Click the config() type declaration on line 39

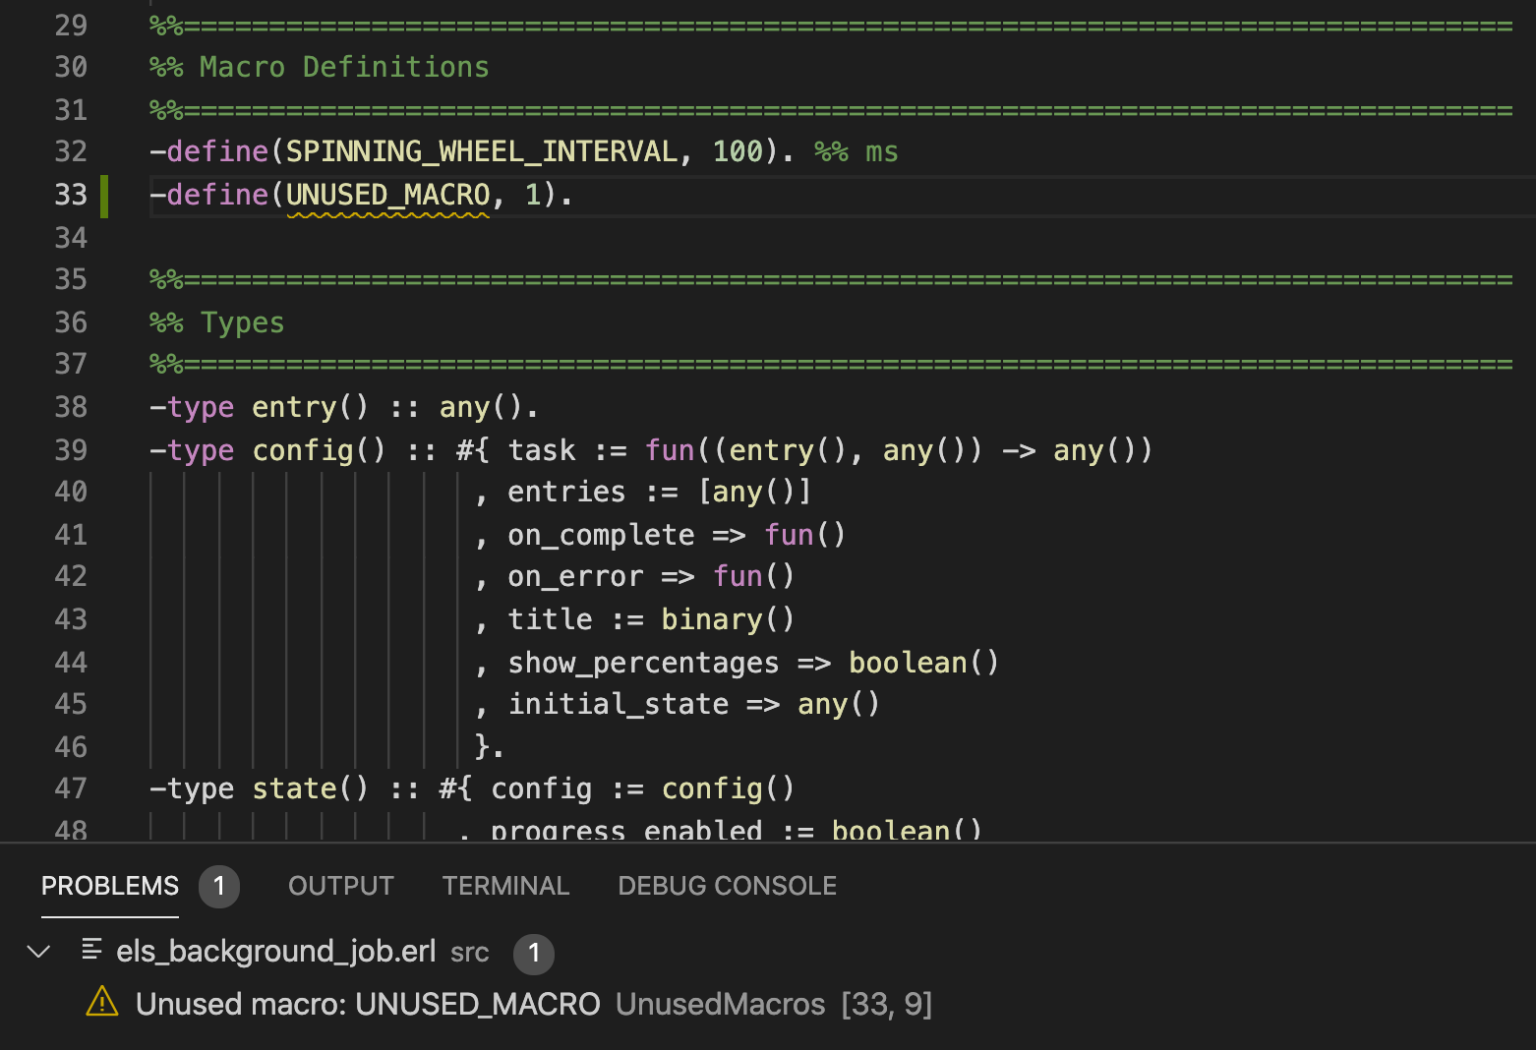tap(302, 450)
